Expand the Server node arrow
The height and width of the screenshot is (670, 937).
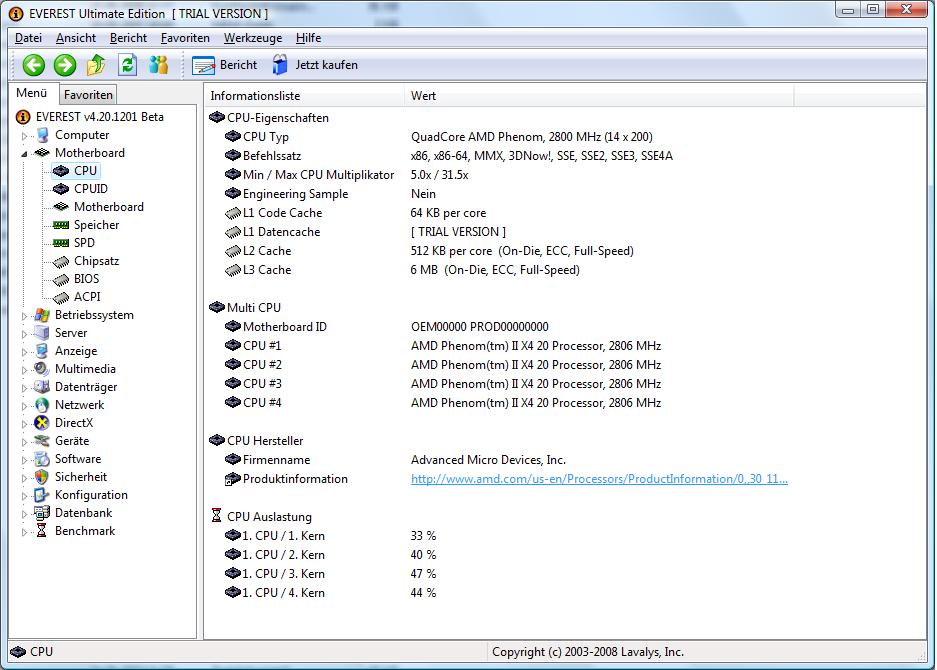(25, 334)
